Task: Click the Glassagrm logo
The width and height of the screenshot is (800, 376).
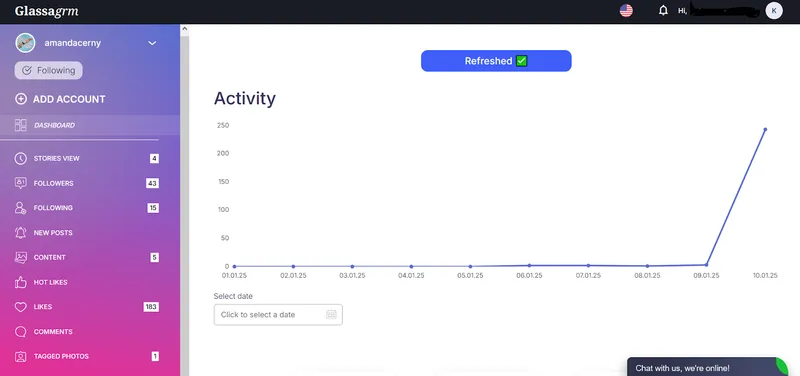Action: click(x=46, y=11)
